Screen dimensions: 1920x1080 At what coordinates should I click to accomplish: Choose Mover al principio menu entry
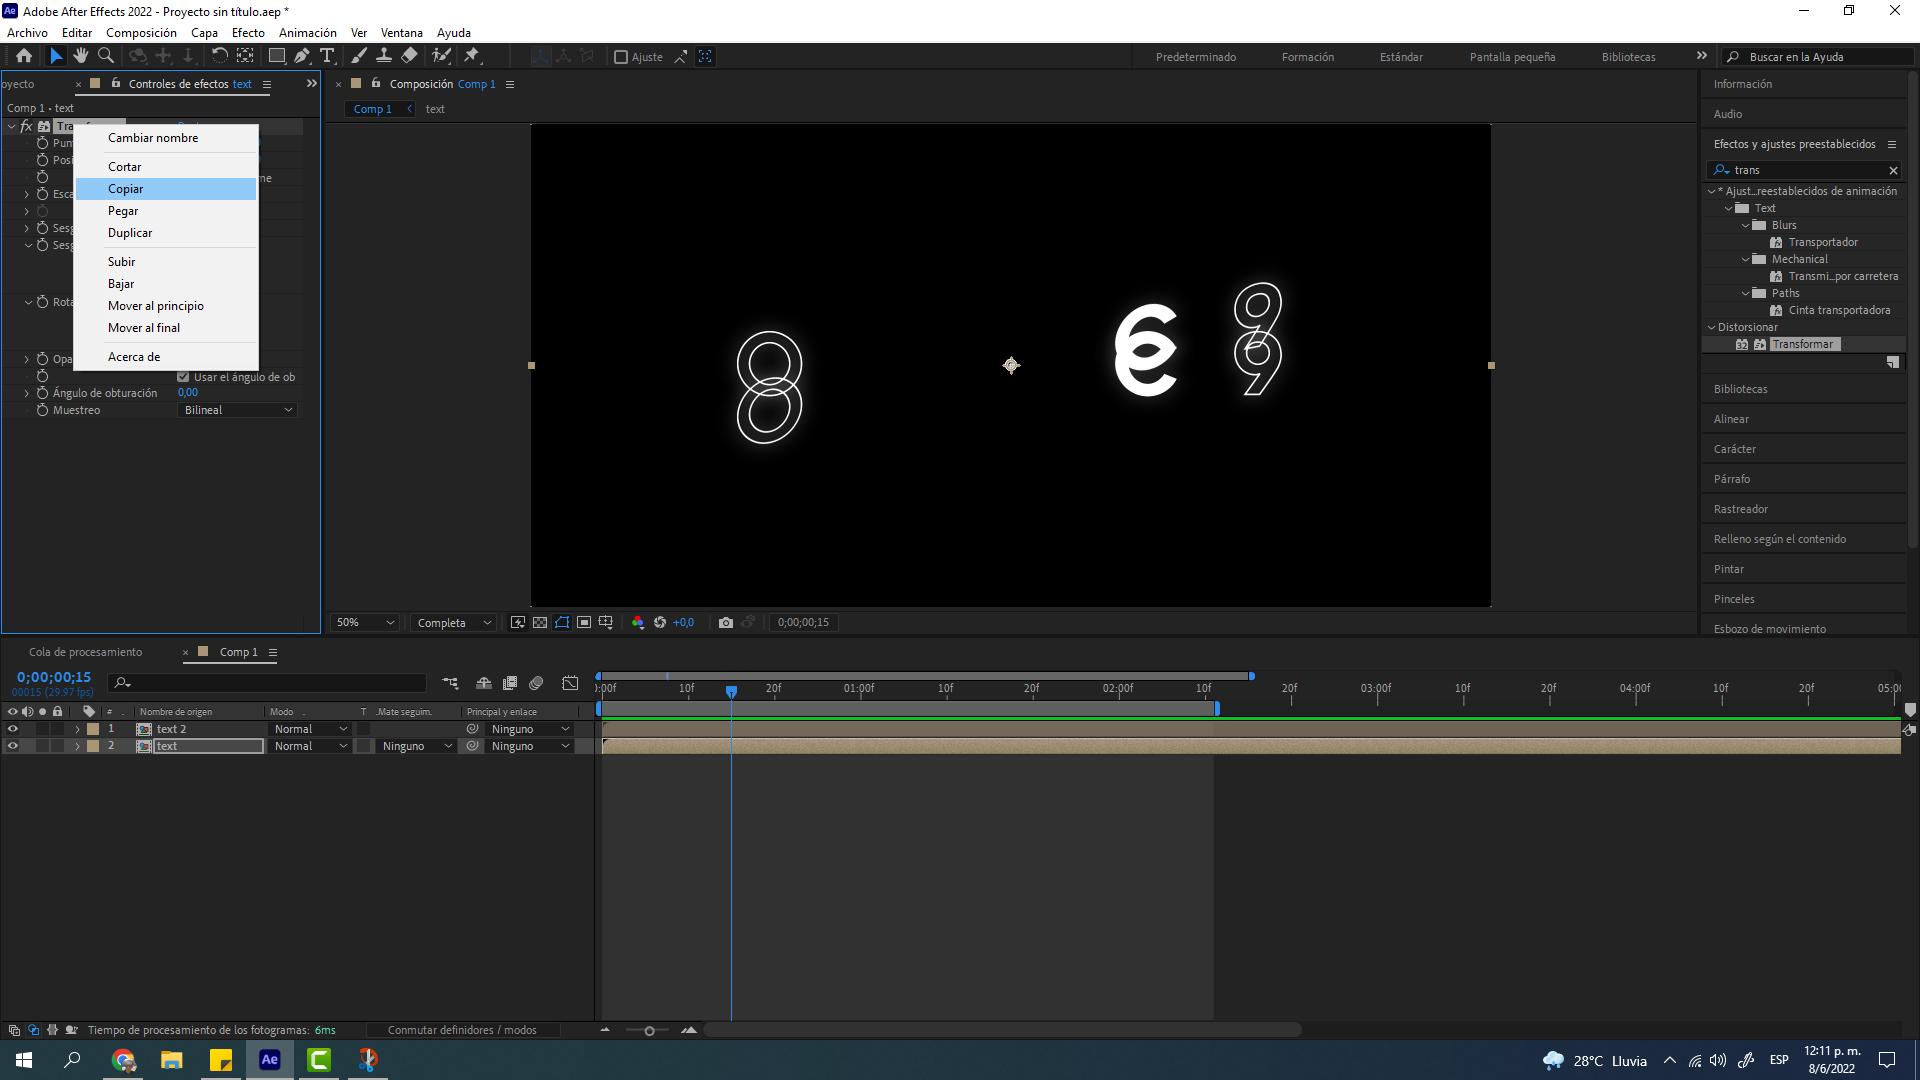pos(166,306)
